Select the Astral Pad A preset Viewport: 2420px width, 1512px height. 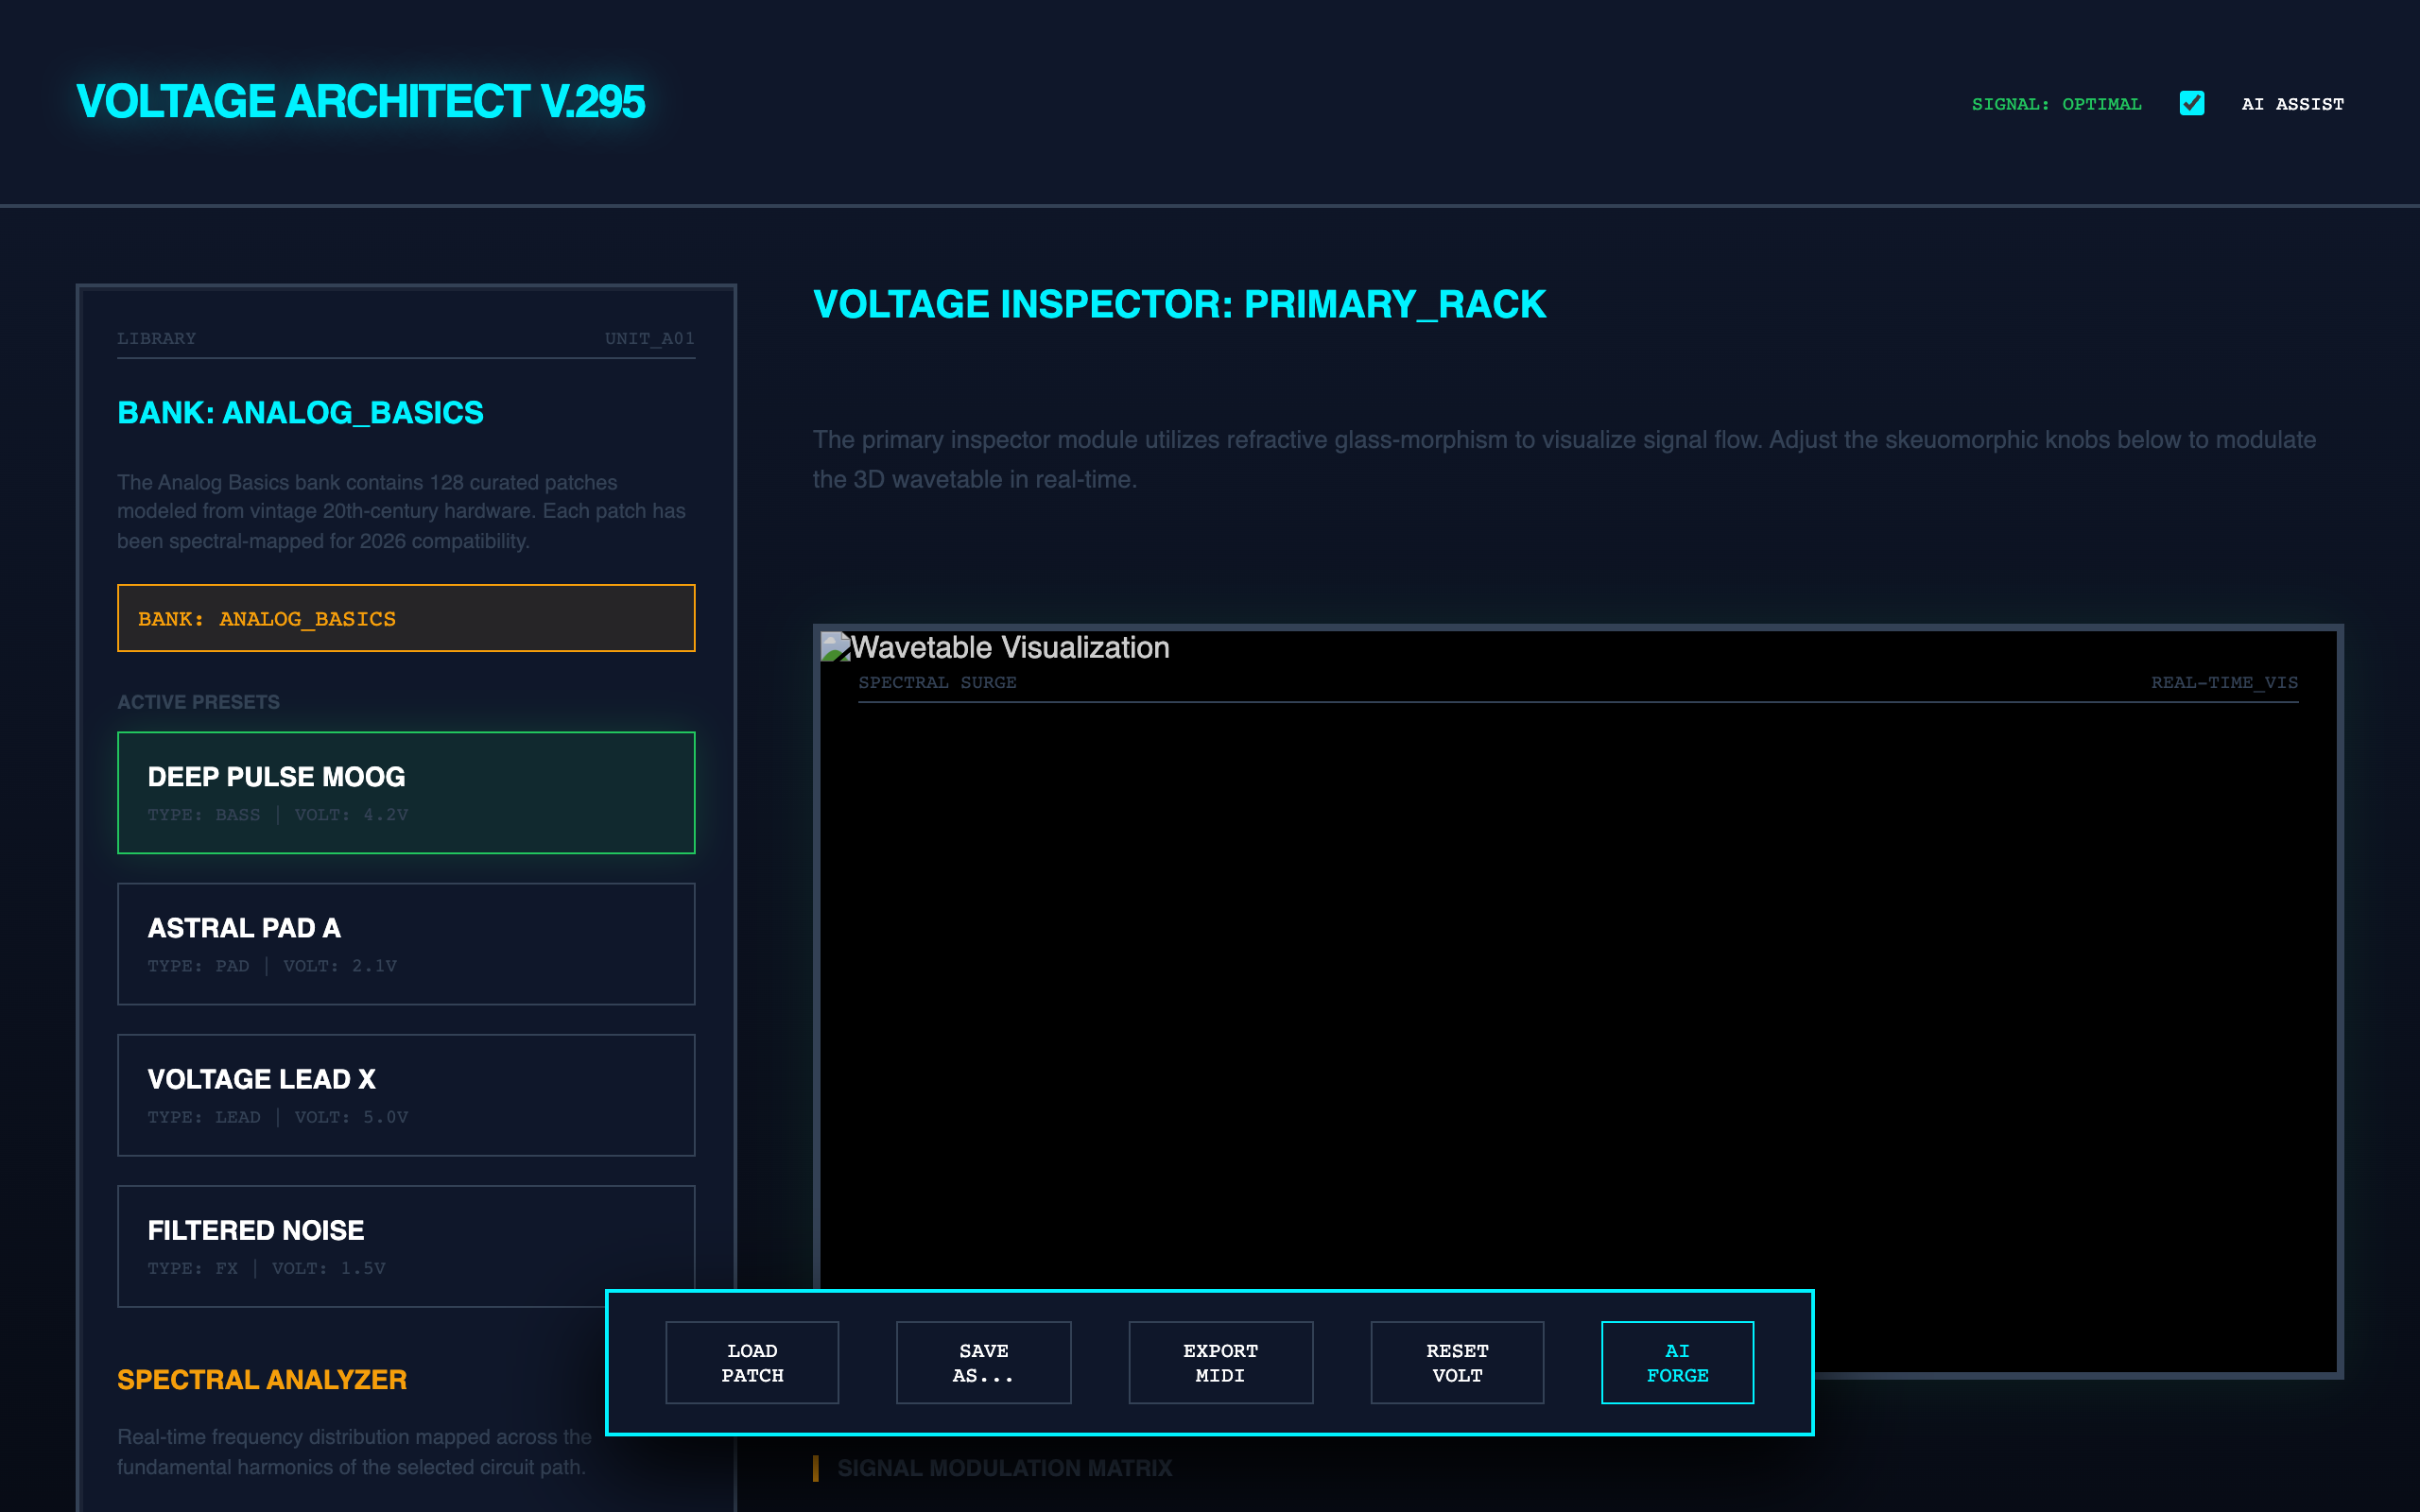tap(406, 943)
